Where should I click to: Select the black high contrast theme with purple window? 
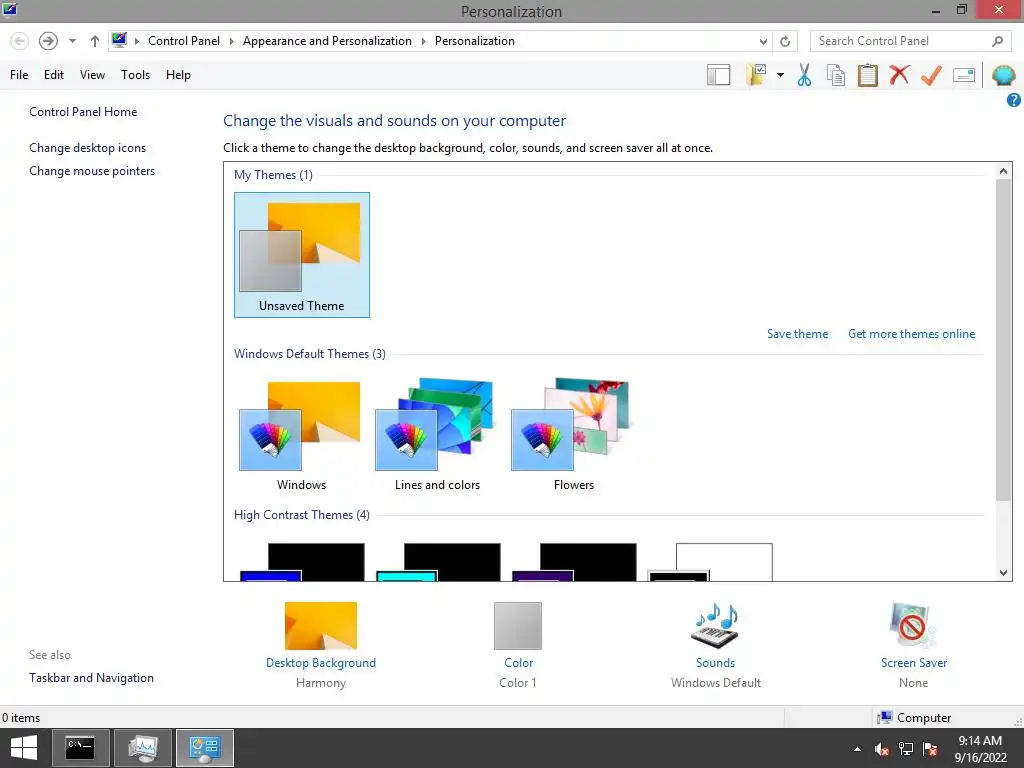tap(574, 562)
